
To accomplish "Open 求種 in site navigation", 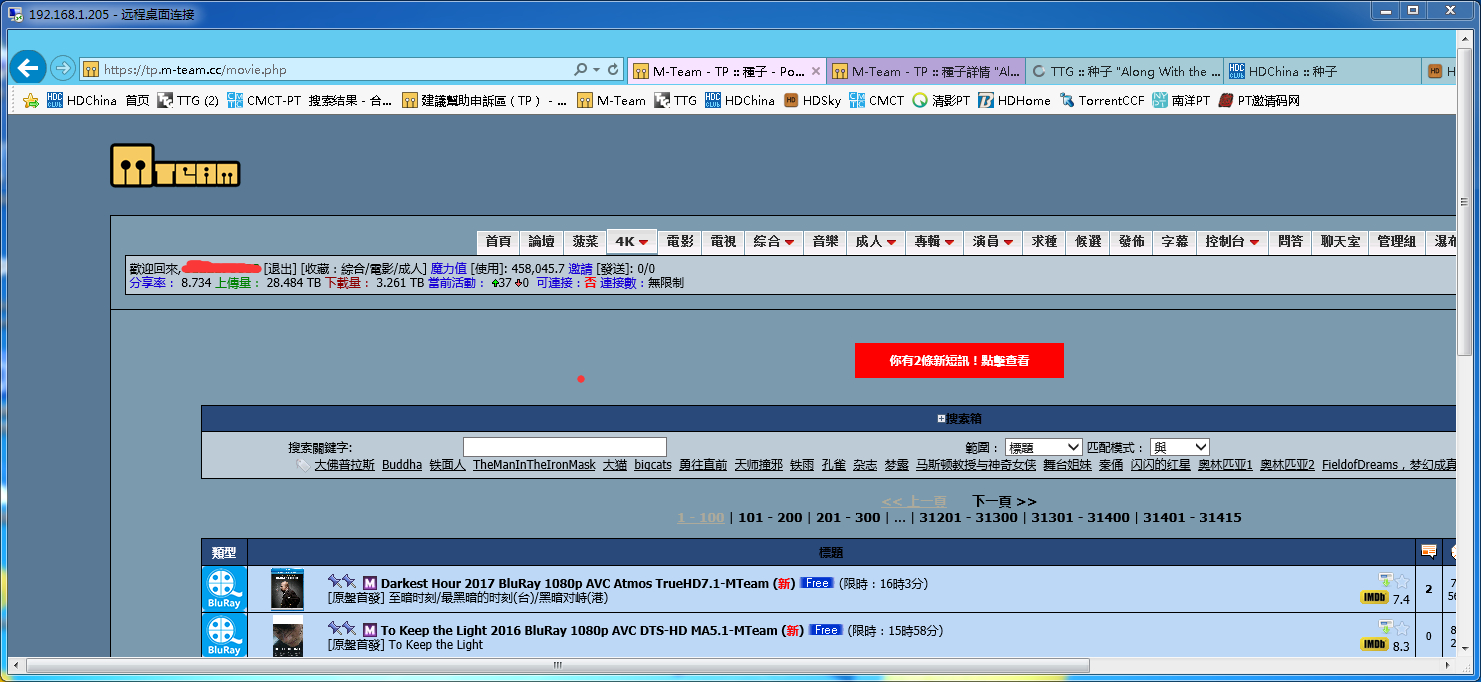I will coord(1044,241).
